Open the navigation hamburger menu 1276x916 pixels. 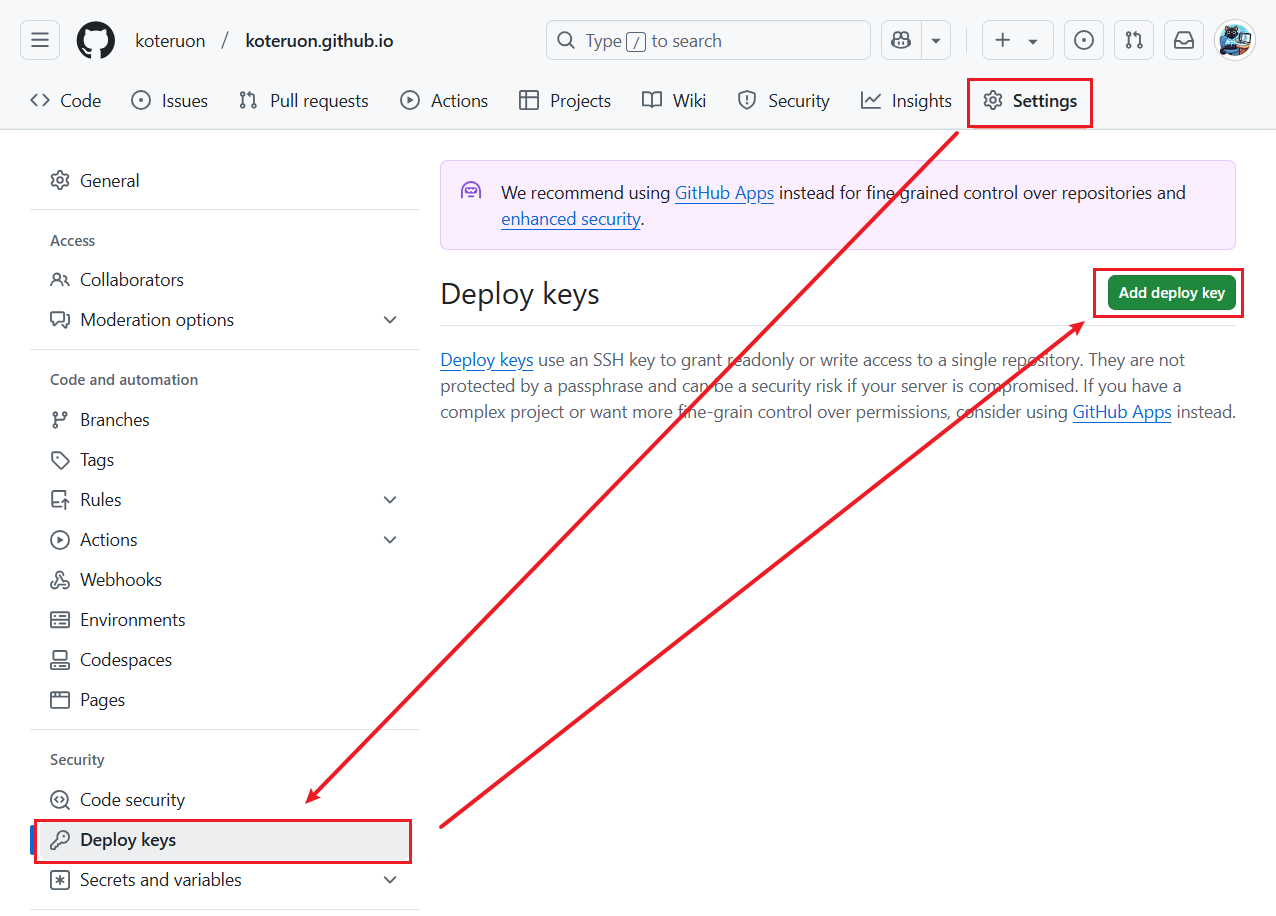[39, 40]
